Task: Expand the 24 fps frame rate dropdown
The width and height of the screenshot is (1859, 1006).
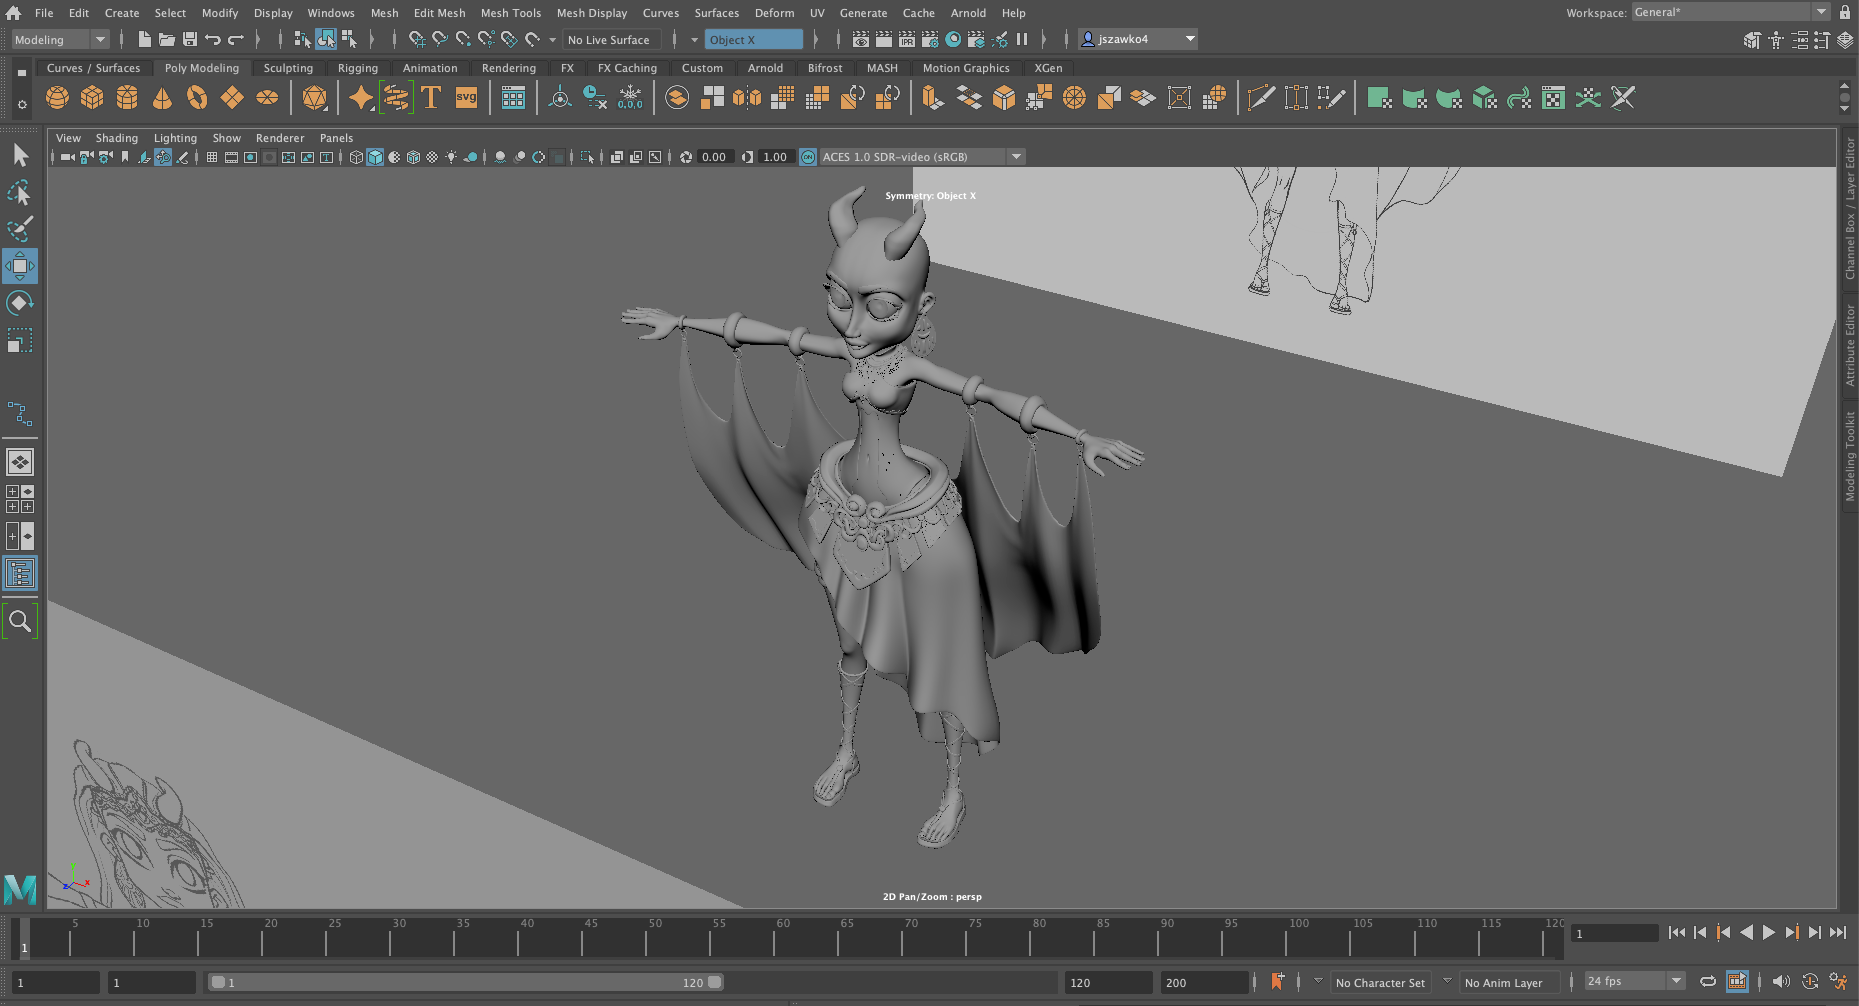Action: pyautogui.click(x=1676, y=982)
